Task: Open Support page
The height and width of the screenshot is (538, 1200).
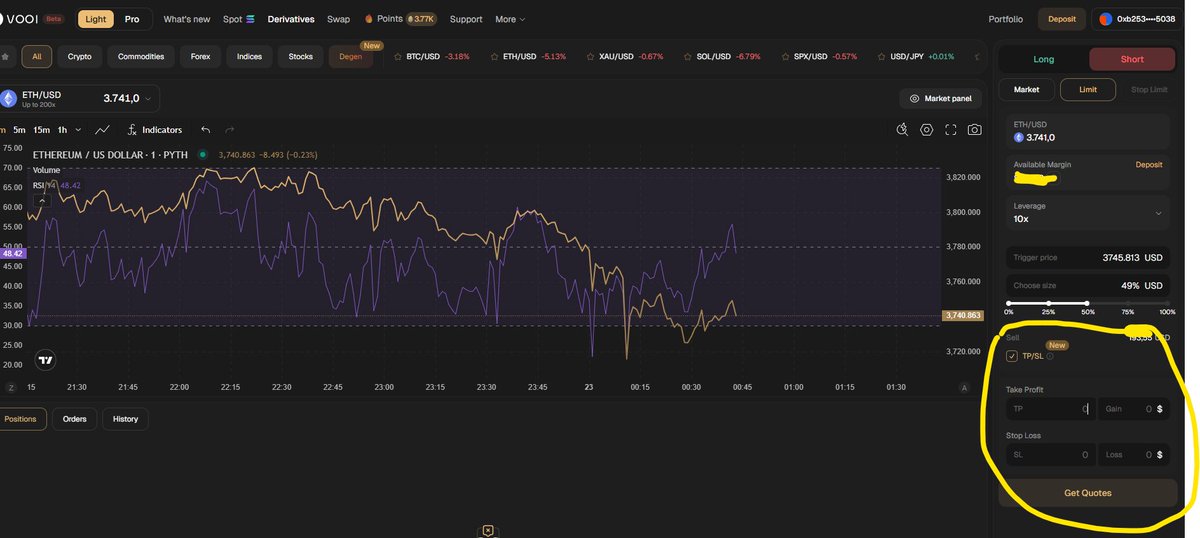Action: (466, 19)
